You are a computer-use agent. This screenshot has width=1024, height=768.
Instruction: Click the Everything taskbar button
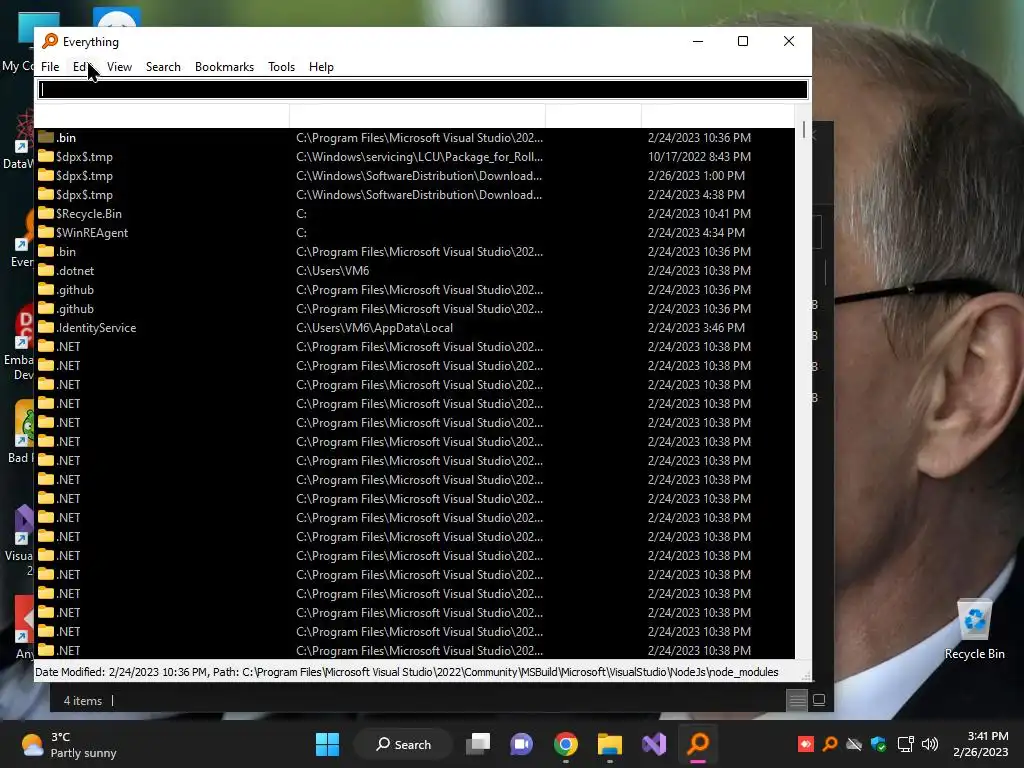coord(697,744)
